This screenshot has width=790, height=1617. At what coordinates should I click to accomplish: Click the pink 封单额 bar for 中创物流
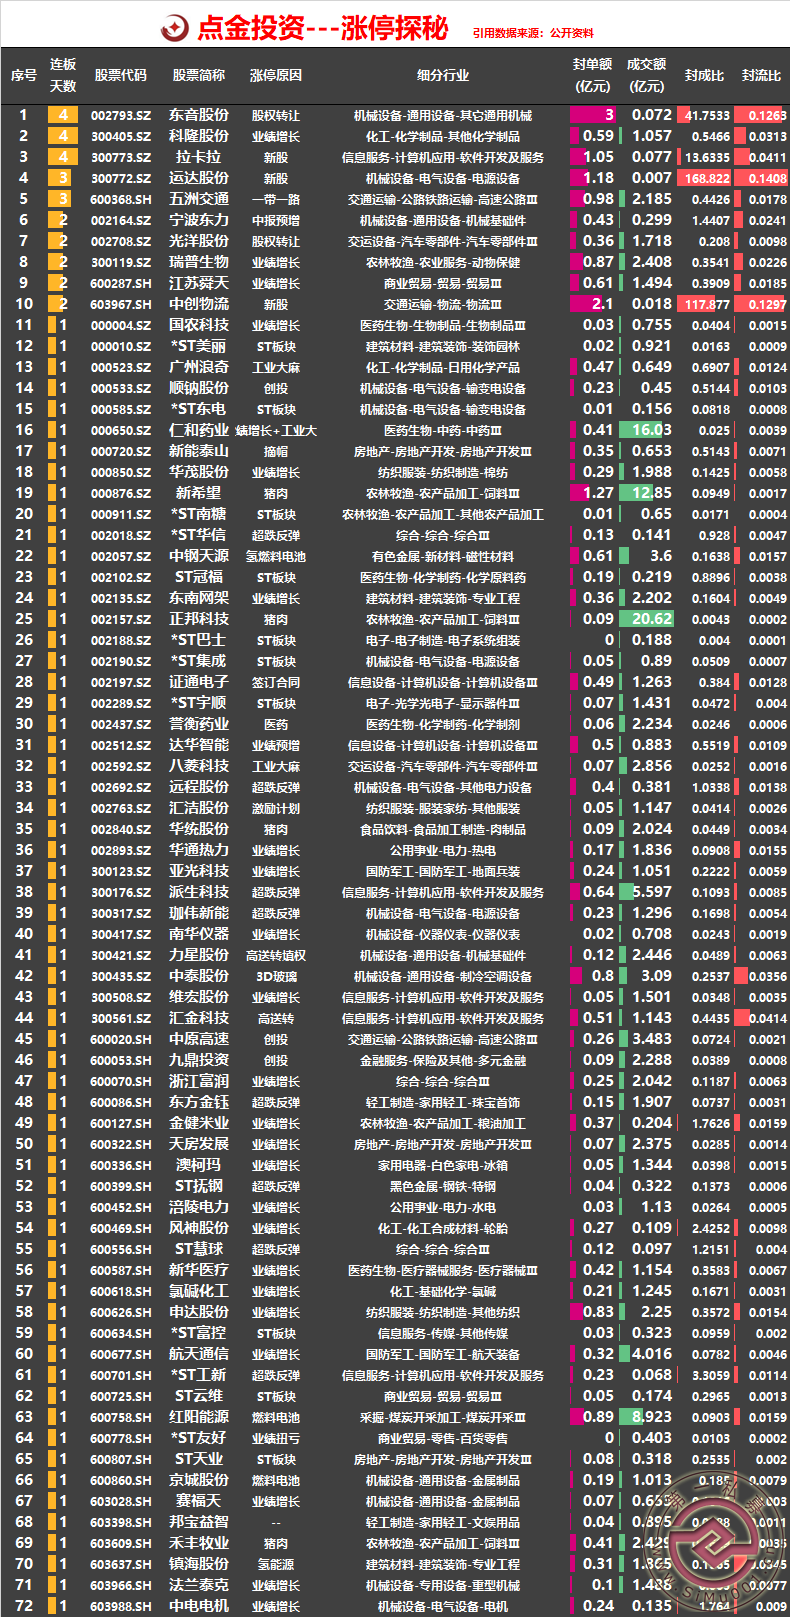coord(593,304)
